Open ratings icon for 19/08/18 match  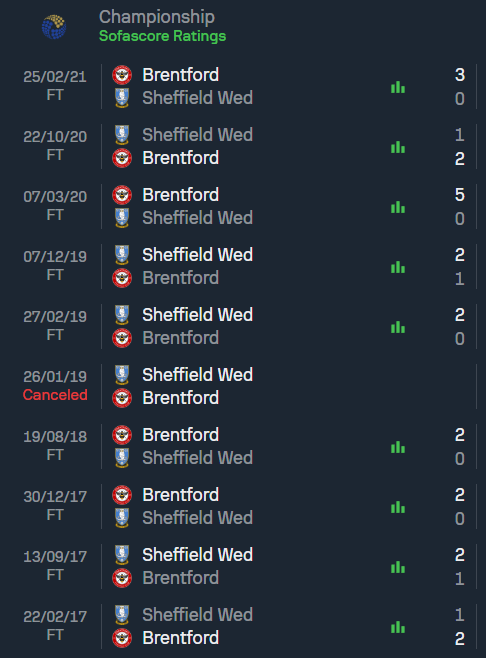[398, 447]
